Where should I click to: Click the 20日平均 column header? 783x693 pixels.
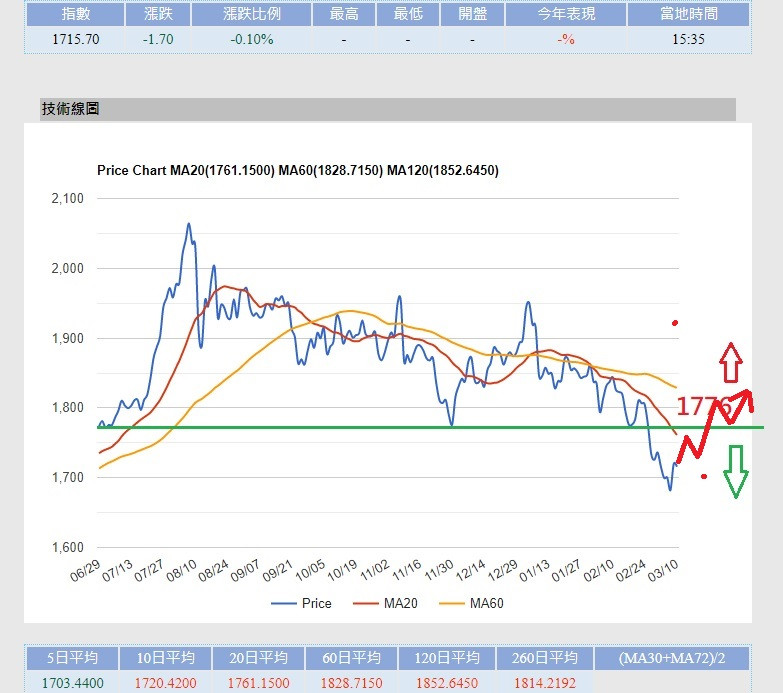click(x=258, y=658)
